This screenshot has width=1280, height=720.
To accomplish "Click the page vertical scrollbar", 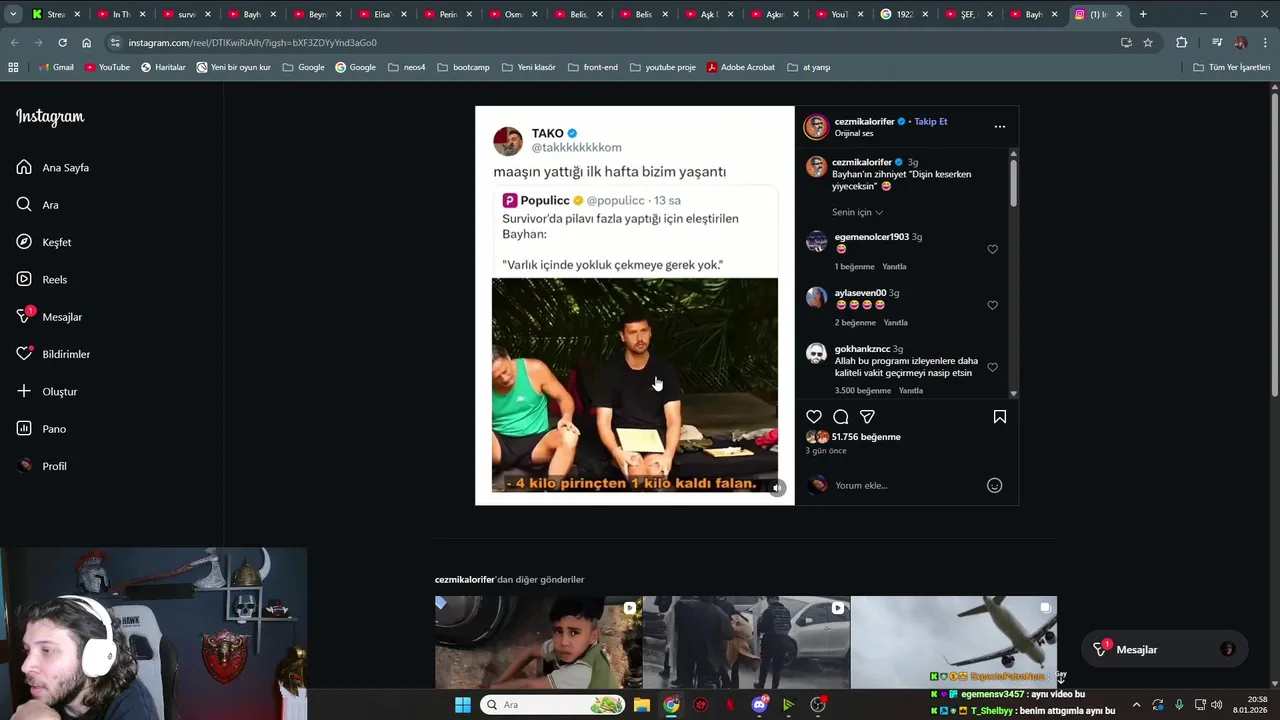I will [1274, 245].
